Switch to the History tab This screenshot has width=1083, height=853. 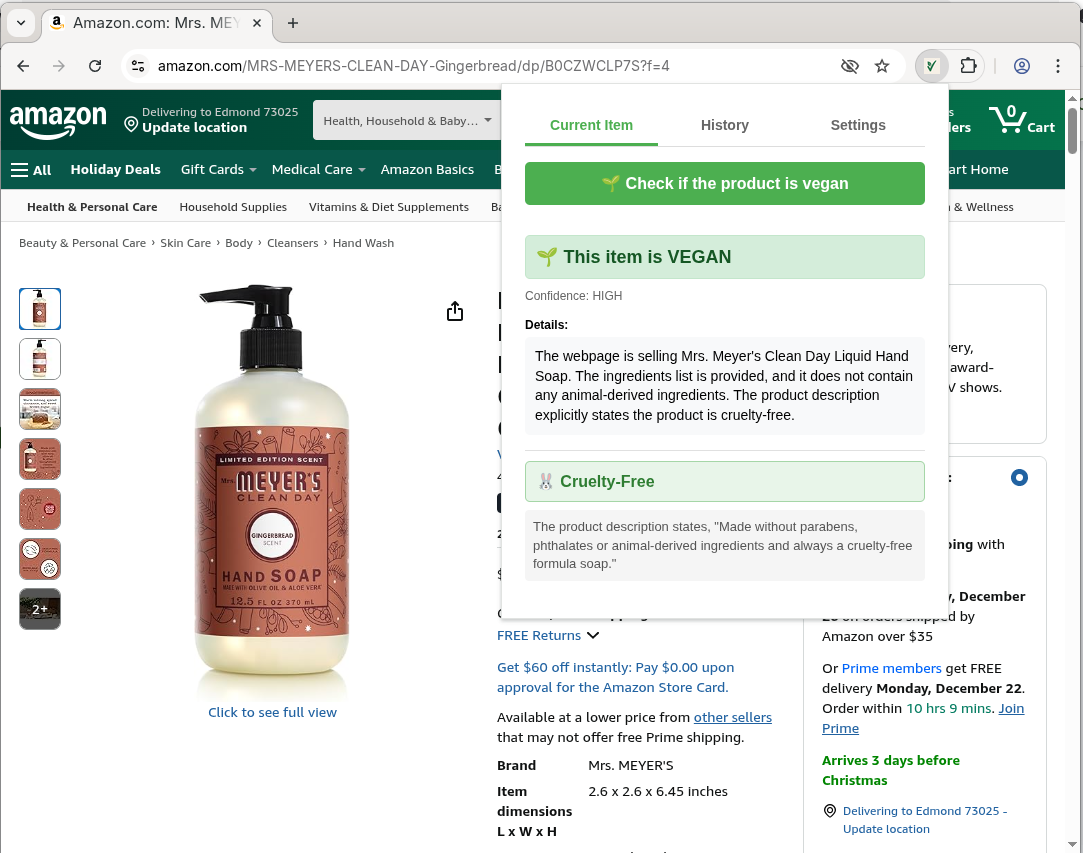724,125
